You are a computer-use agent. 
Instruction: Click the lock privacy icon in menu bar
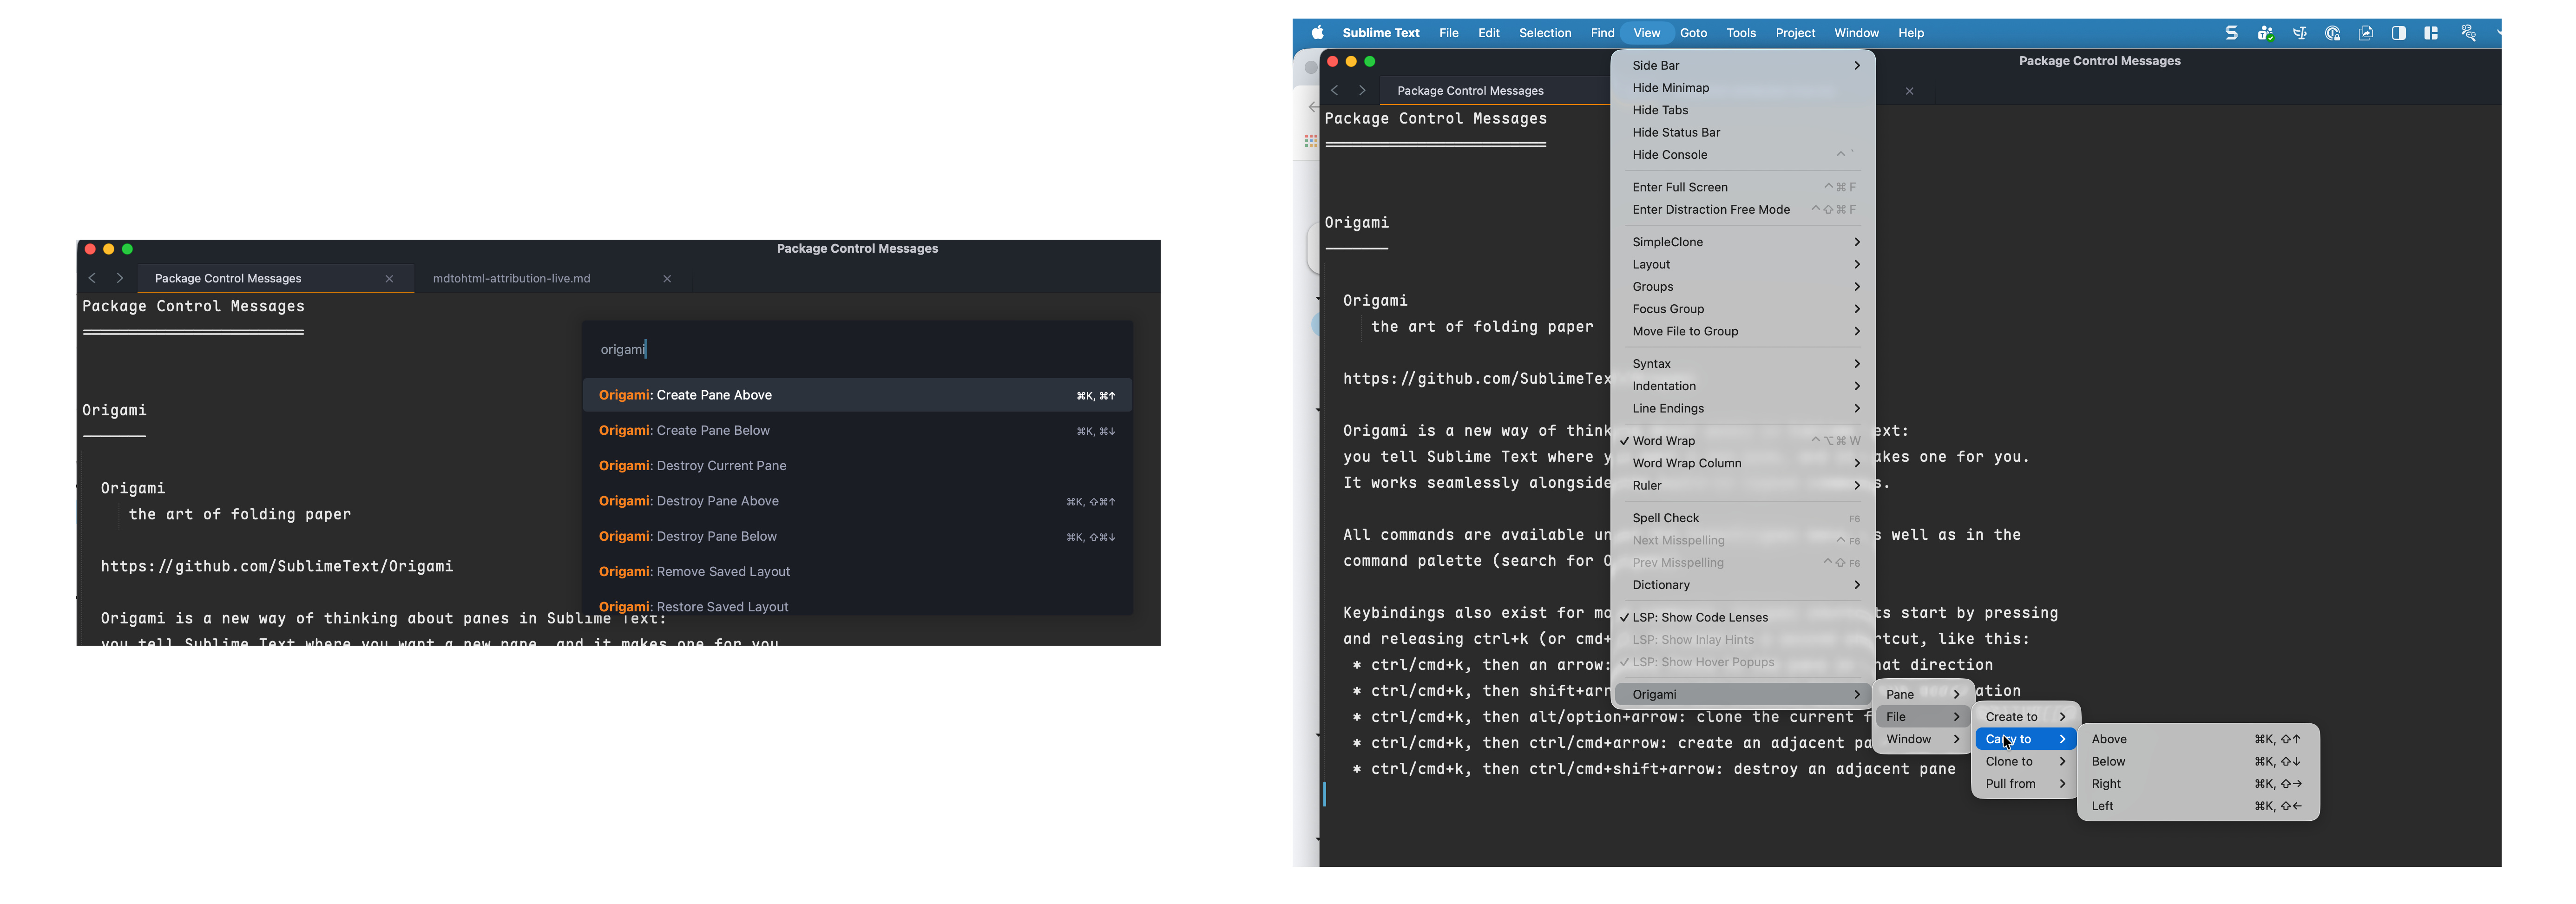[2332, 33]
